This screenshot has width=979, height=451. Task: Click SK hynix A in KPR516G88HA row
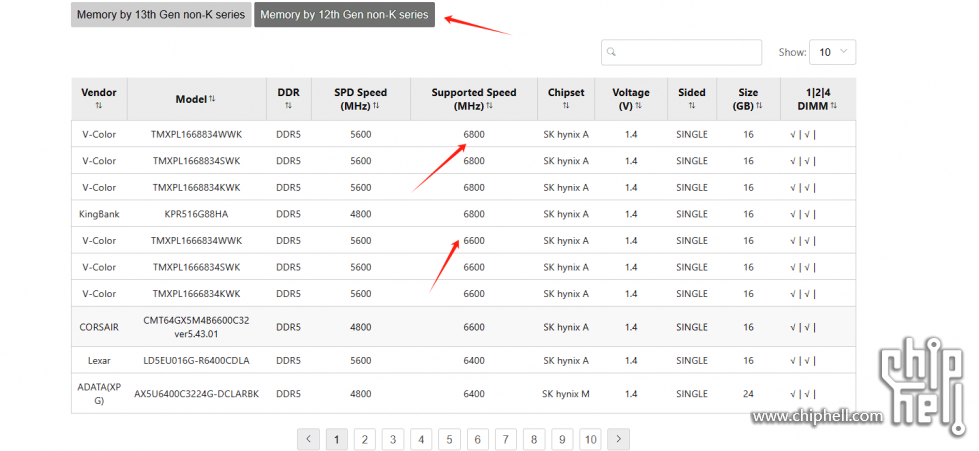click(566, 214)
